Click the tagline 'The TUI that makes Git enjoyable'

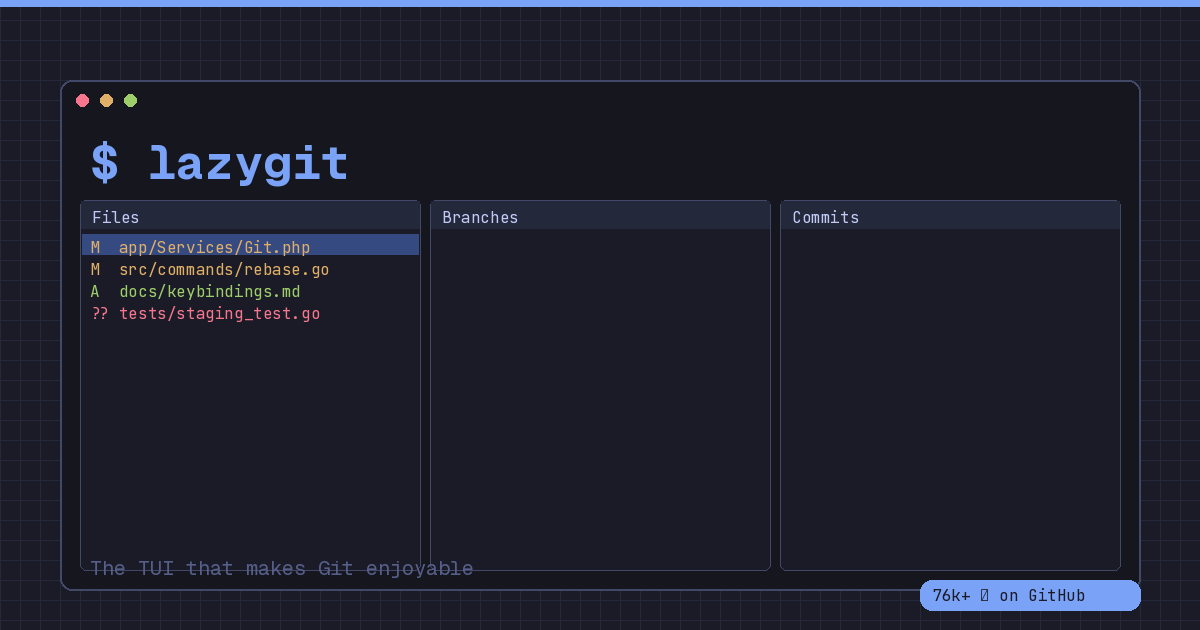tap(280, 568)
